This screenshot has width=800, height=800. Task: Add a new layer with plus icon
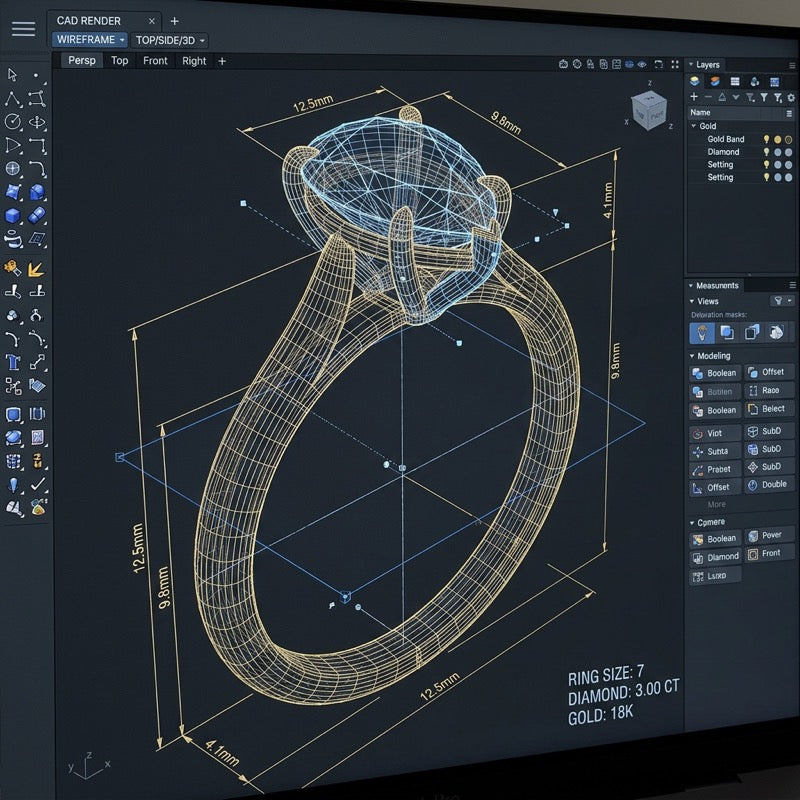694,96
